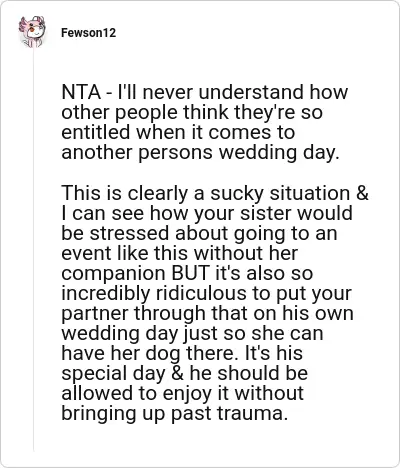Viewport: 400px width, 468px height.
Task: Collapse the comment using the vertical thread line
Action: pos(33,250)
